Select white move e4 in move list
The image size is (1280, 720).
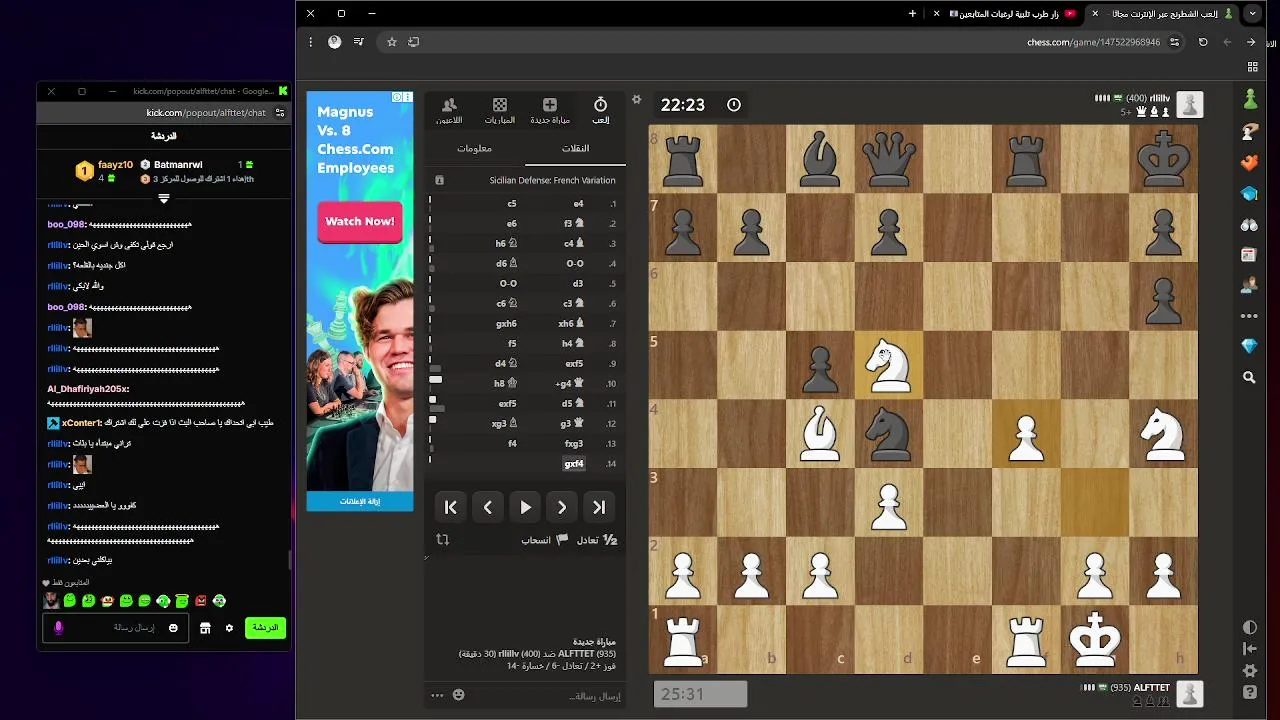(578, 204)
